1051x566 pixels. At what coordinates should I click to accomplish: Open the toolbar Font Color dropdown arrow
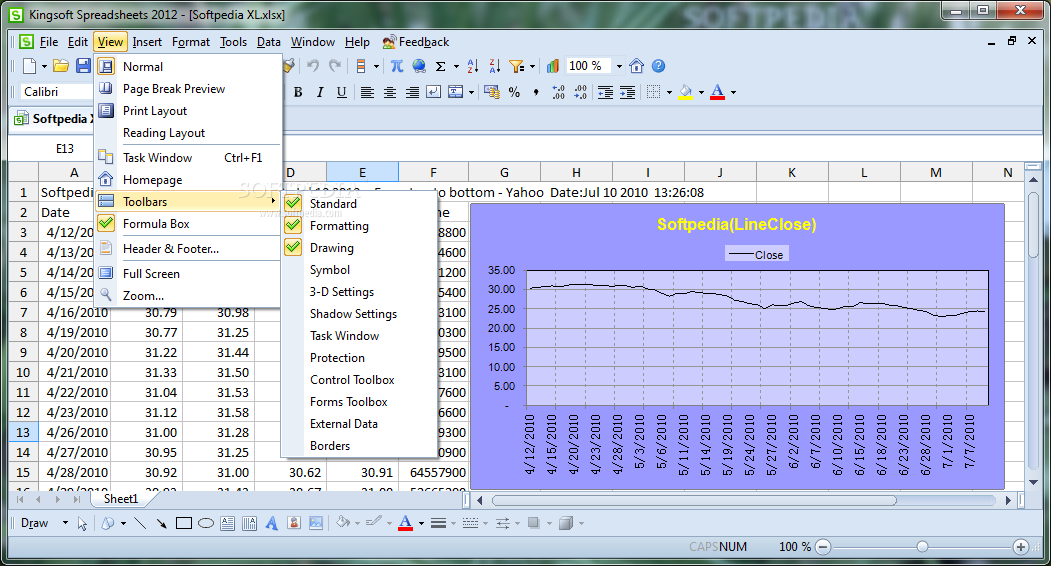(x=733, y=93)
